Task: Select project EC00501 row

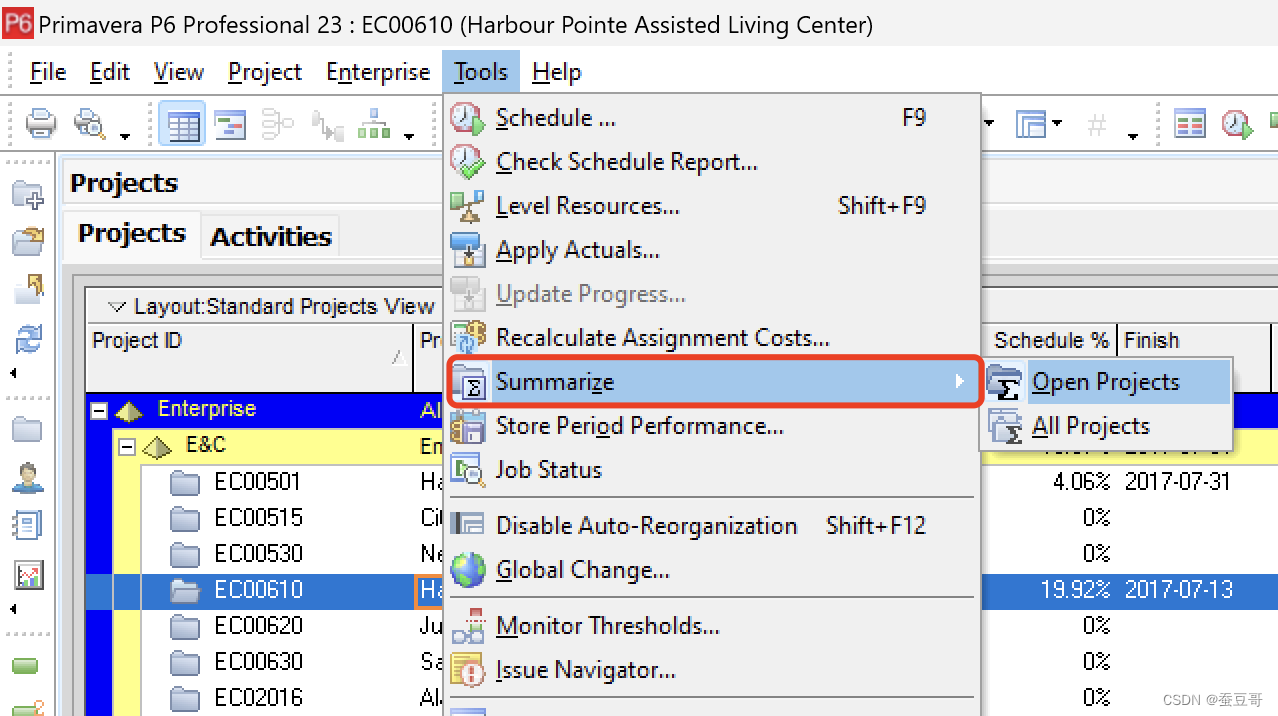Action: pyautogui.click(x=258, y=482)
